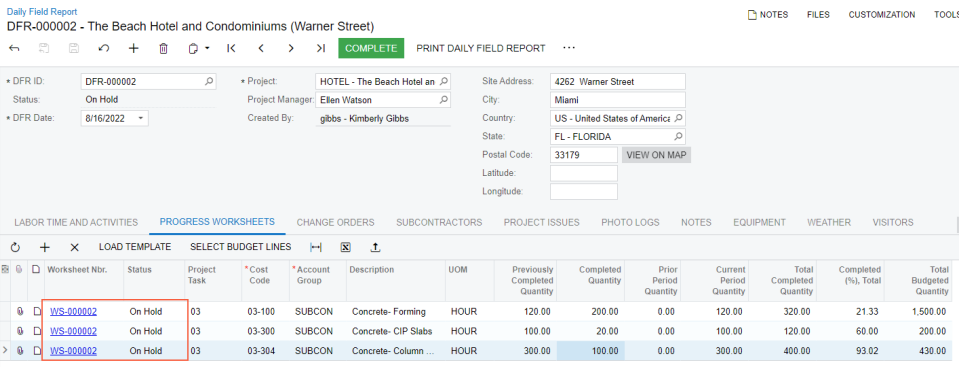Open the Project Manager lookup magnifier
The image size is (962, 374).
[x=444, y=99]
